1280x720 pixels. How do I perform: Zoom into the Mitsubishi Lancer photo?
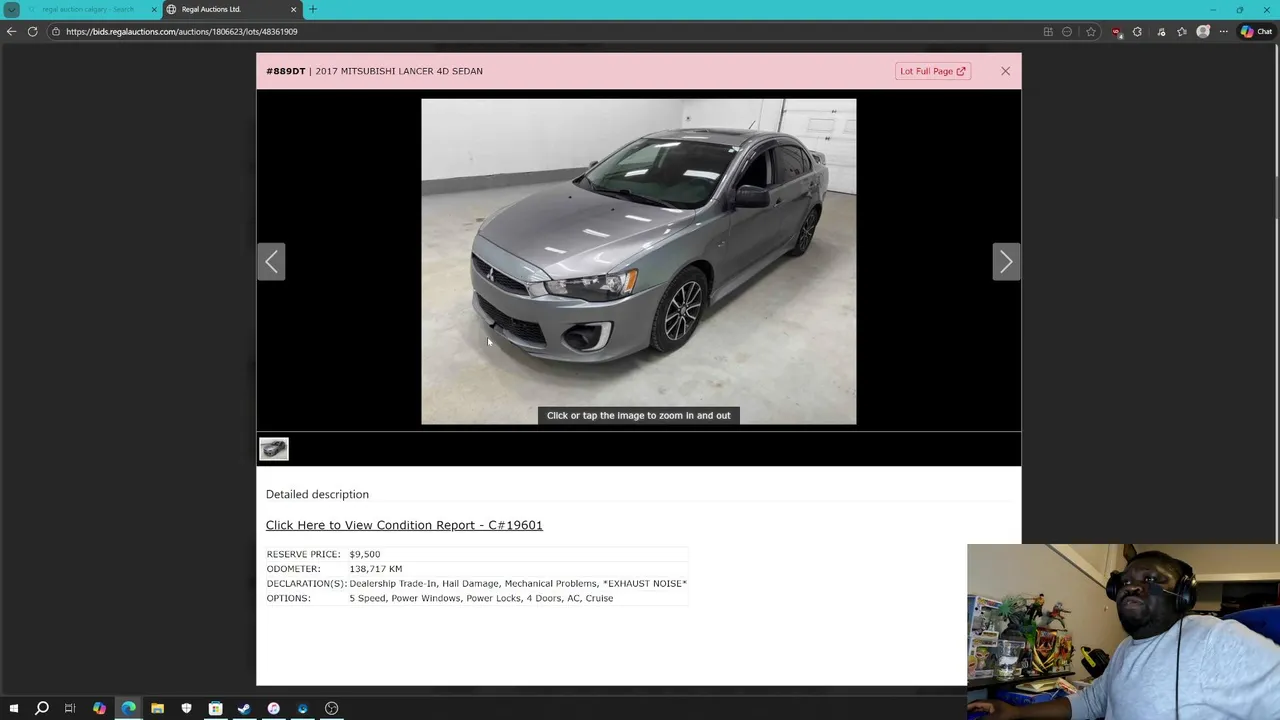click(638, 261)
